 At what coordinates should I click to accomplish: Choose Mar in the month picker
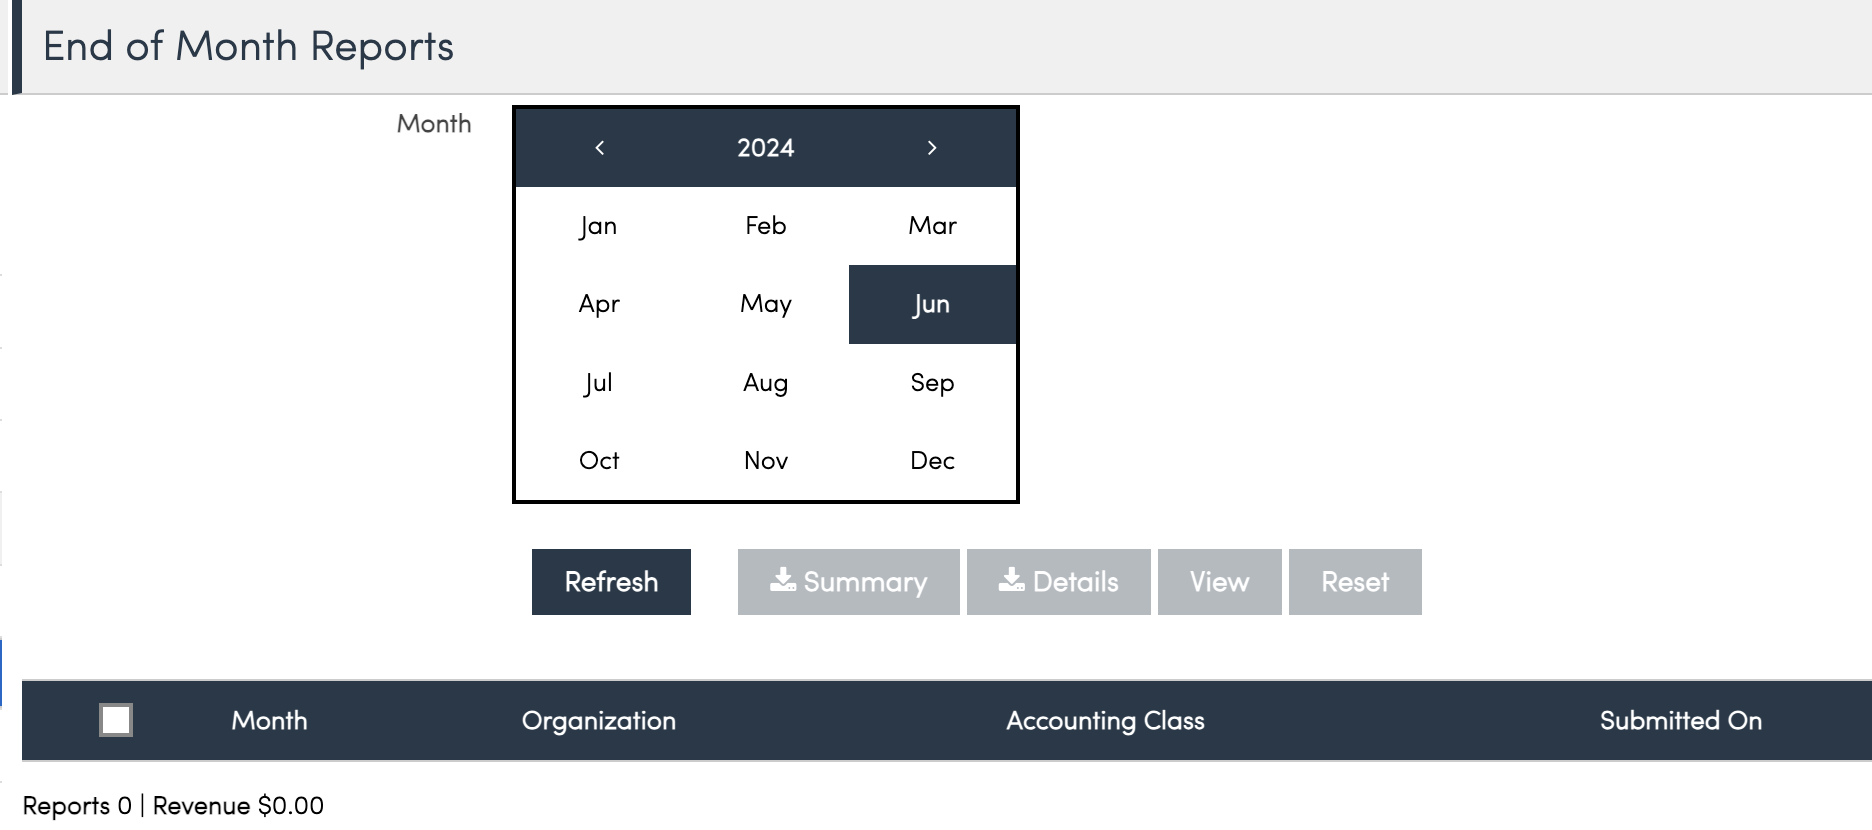[x=933, y=226]
